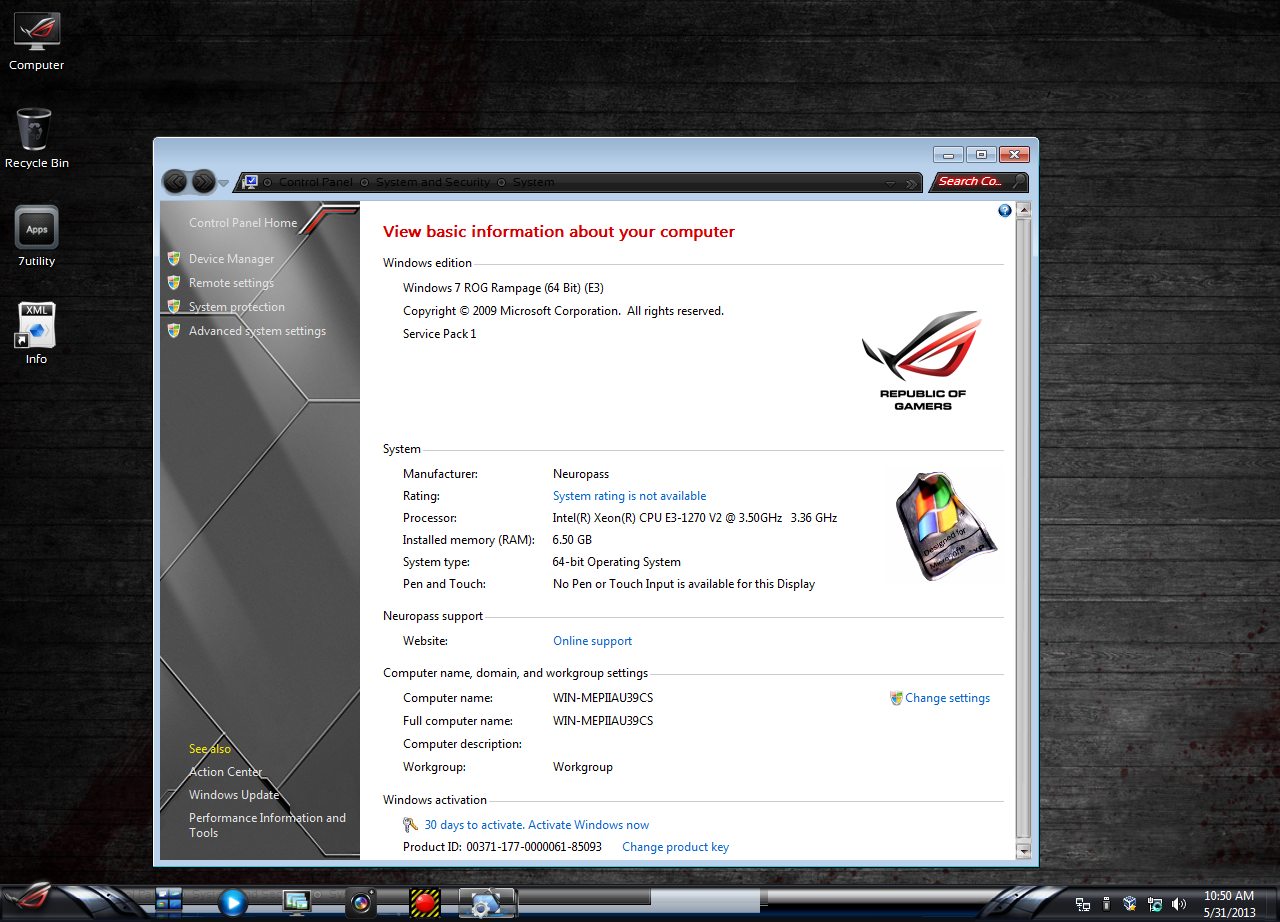Click the network icon in the tray

1083,903
